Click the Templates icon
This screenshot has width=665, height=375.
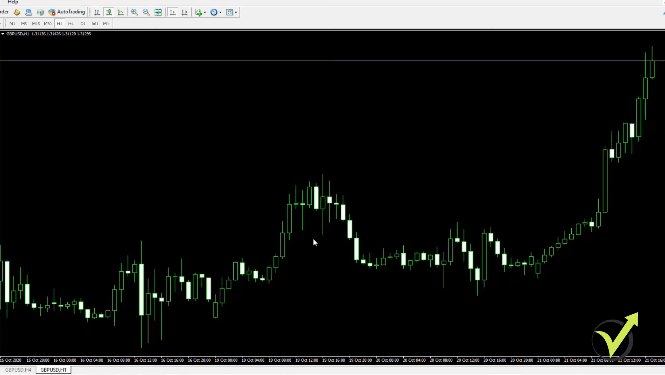(x=229, y=12)
